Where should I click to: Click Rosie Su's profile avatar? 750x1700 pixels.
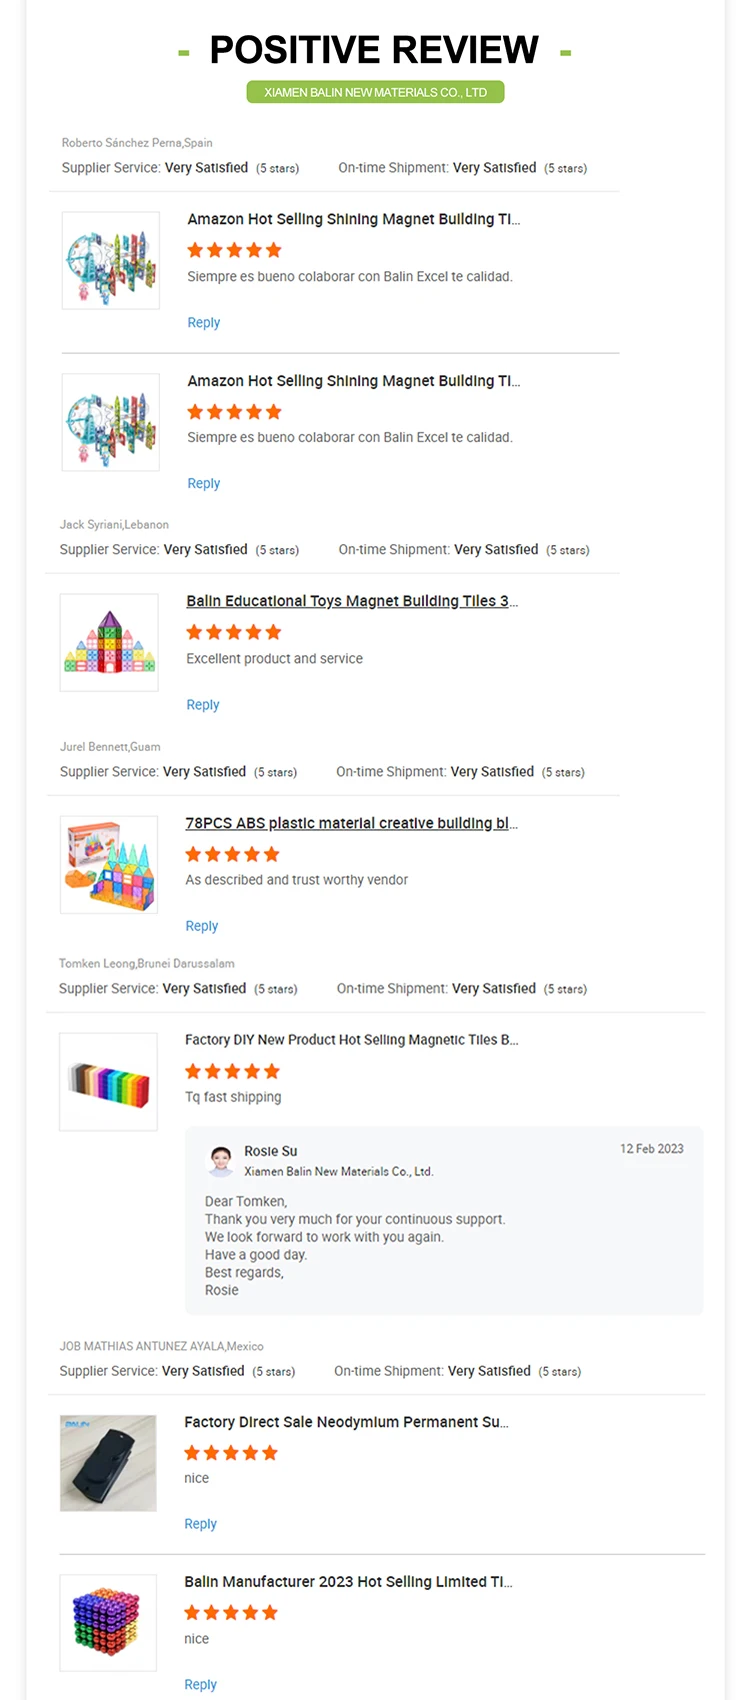coord(221,1160)
